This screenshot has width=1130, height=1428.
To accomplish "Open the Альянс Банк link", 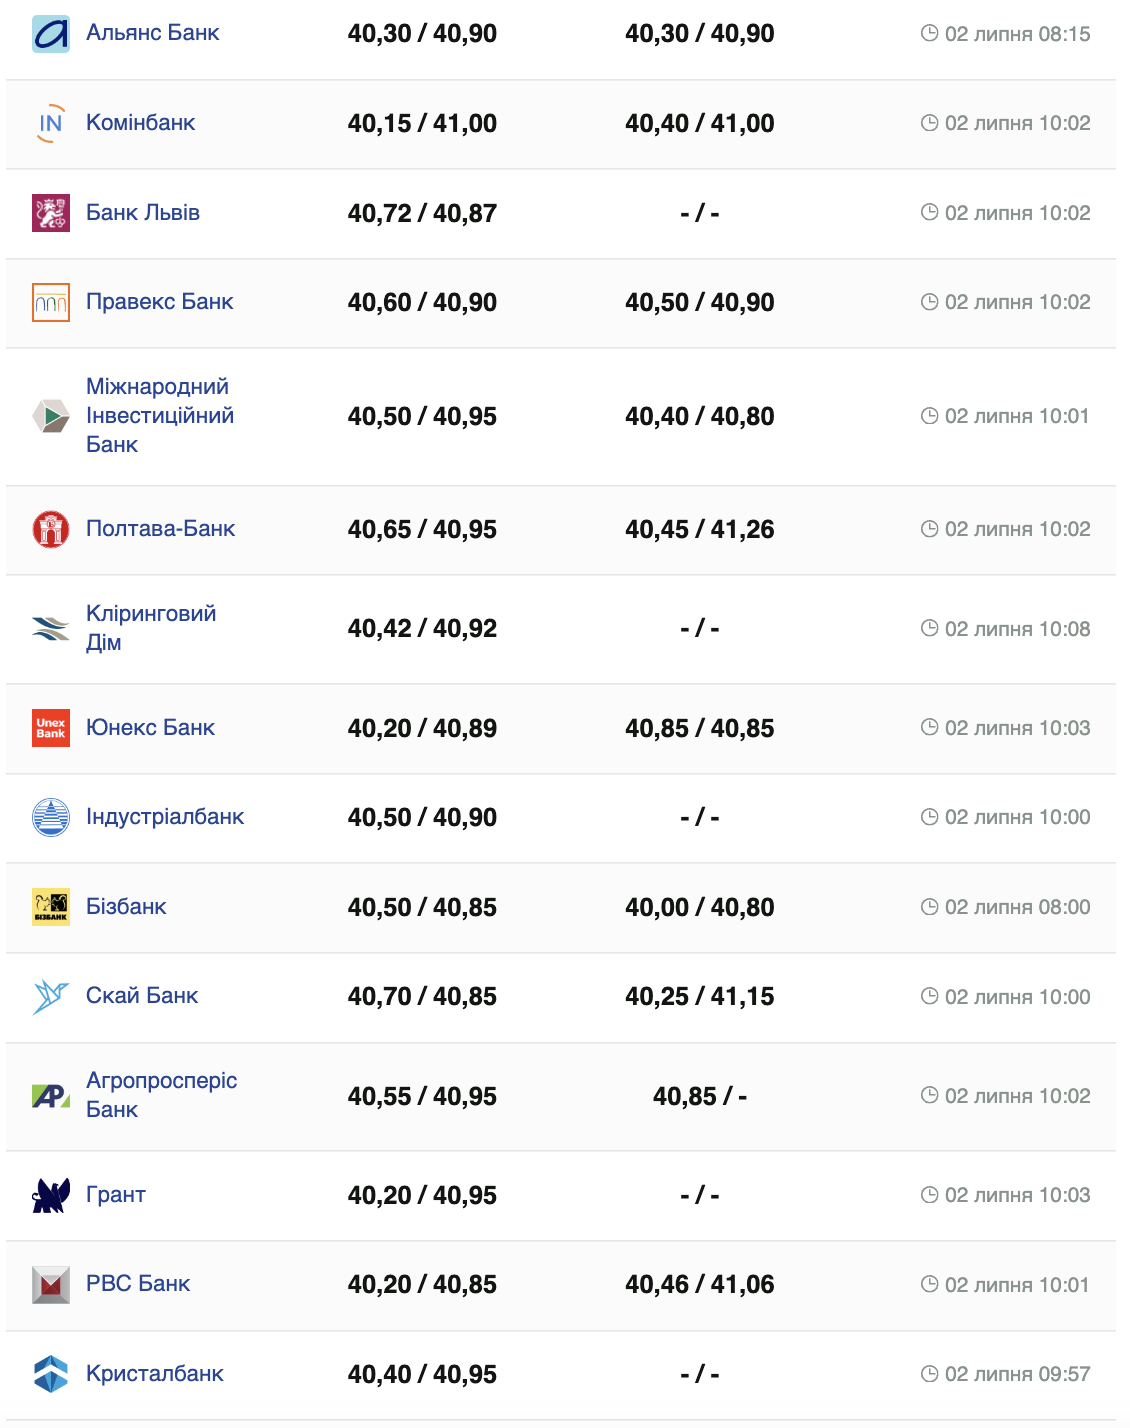I will (152, 33).
